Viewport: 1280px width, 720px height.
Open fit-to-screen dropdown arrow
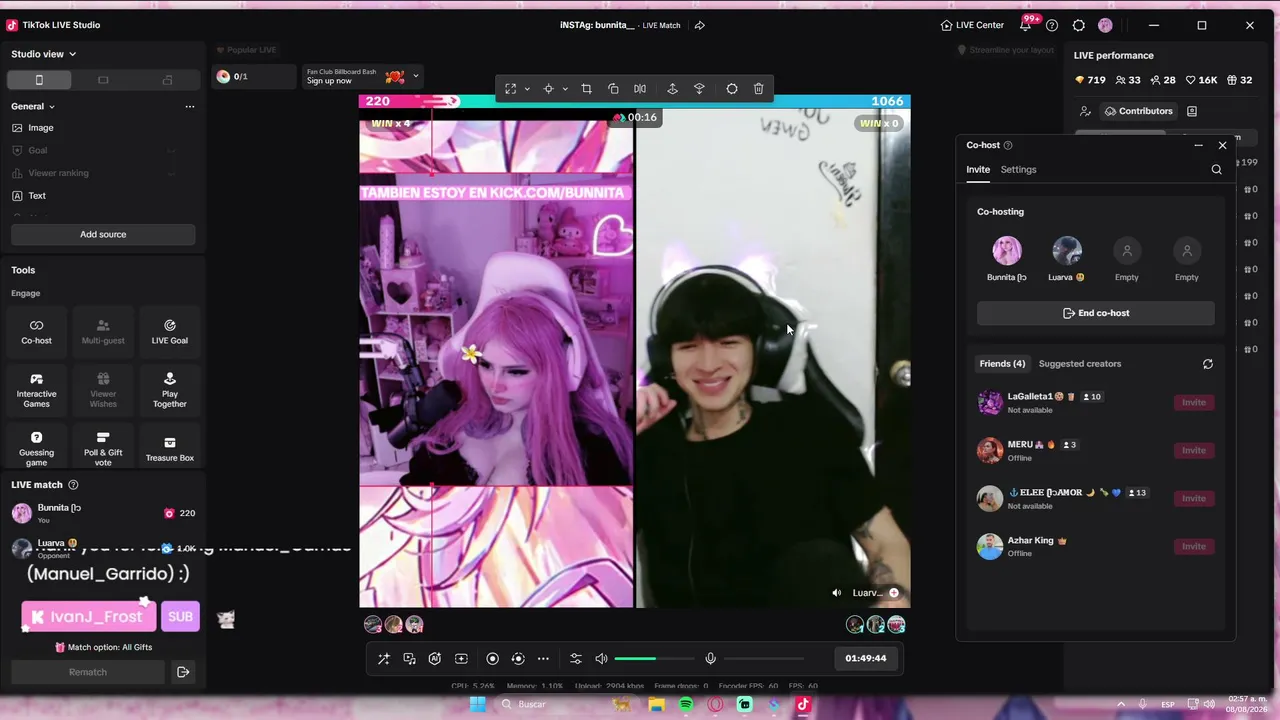click(527, 89)
